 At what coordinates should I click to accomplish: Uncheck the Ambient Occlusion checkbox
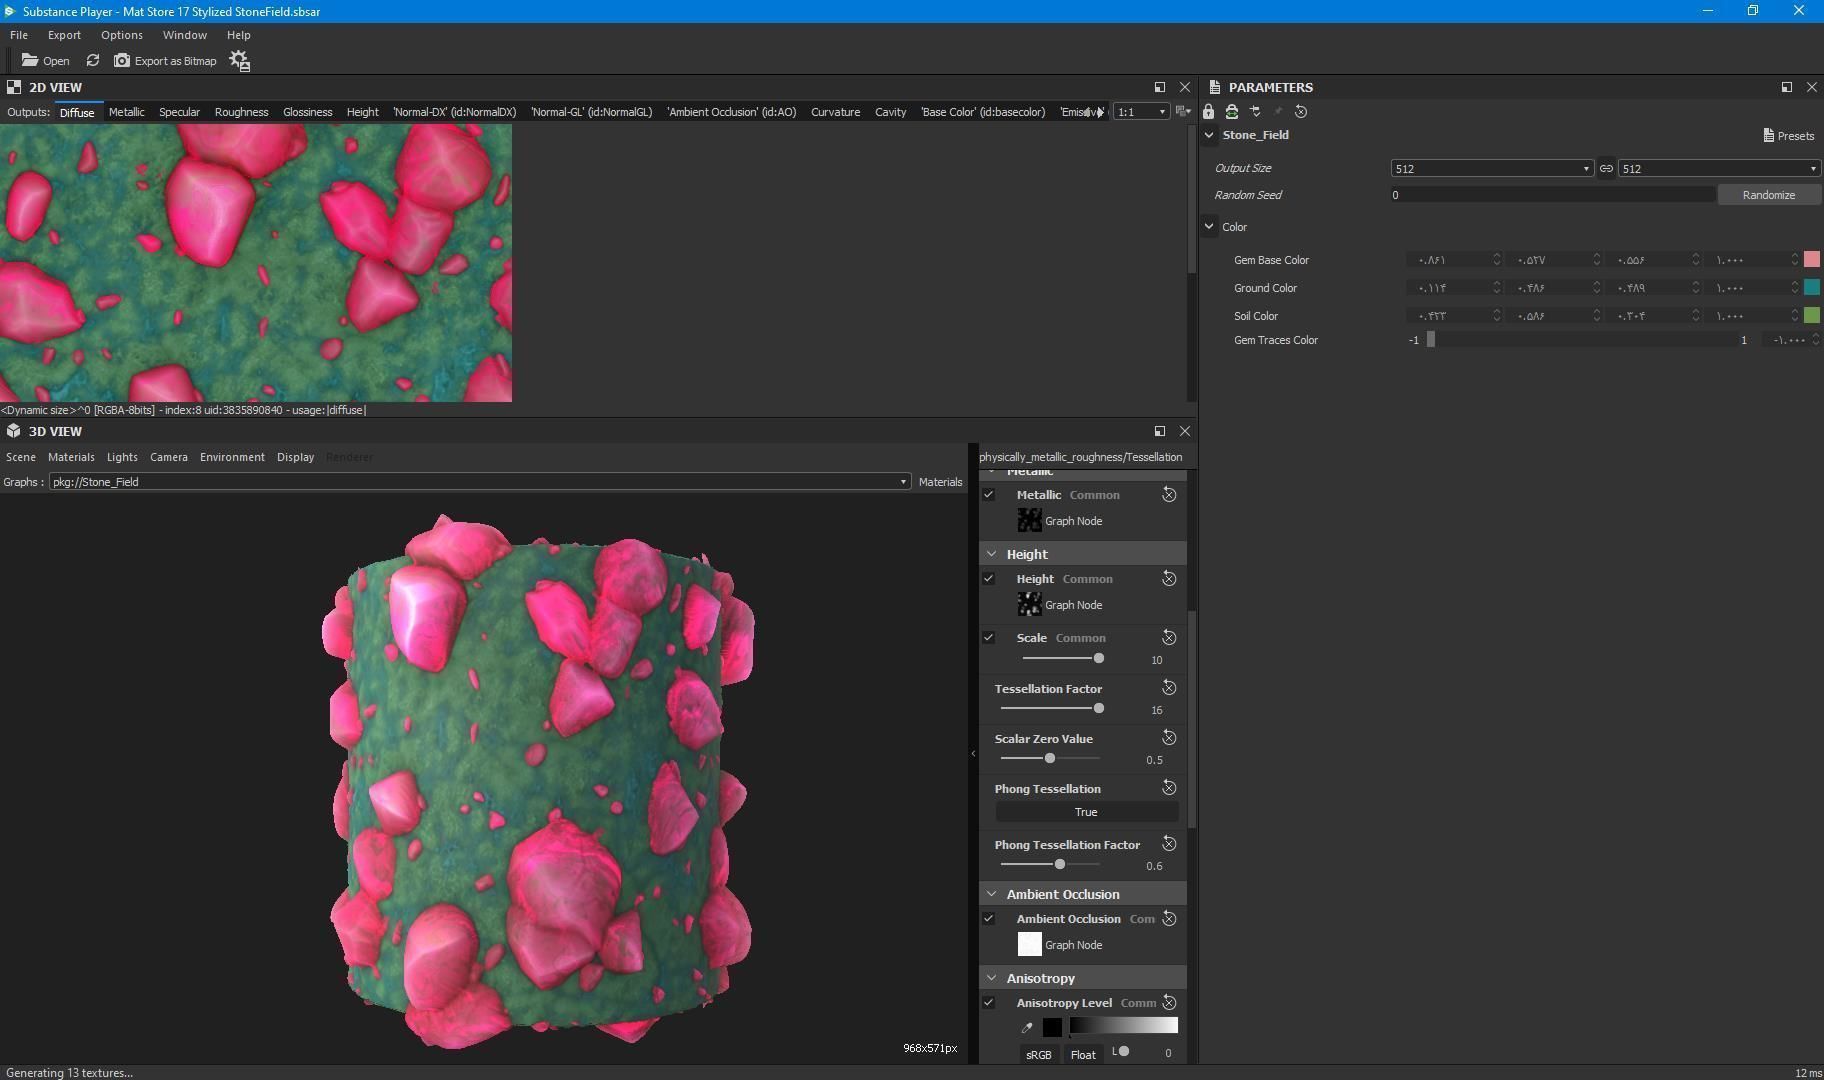pos(989,919)
